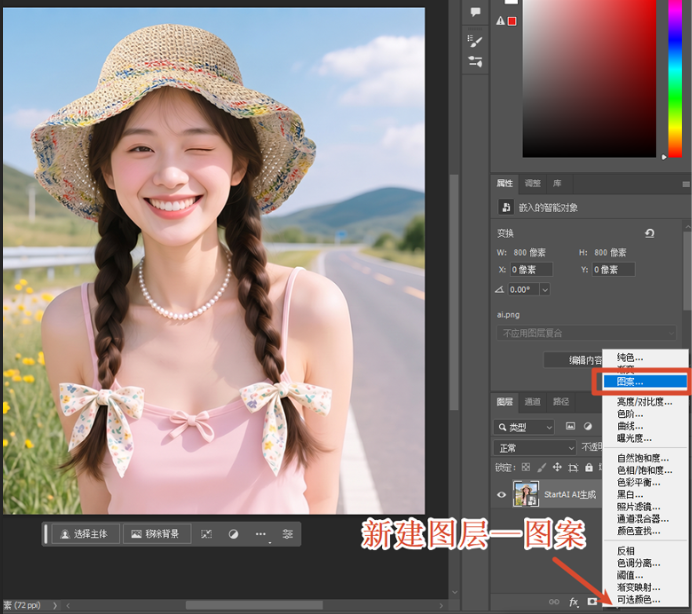This screenshot has height=614, width=692.
Task: Switch to the 库 tab
Action: pos(557,183)
